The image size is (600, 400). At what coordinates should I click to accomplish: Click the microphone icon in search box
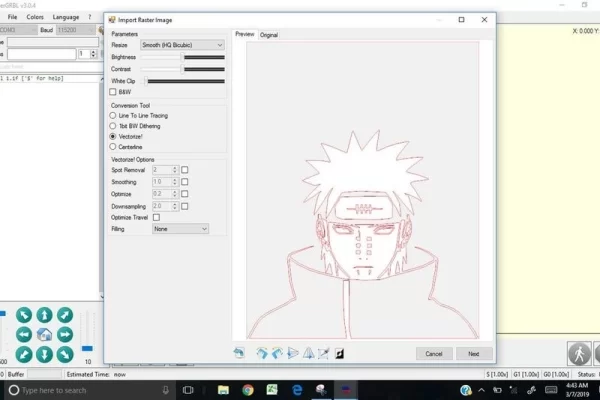(x=165, y=390)
